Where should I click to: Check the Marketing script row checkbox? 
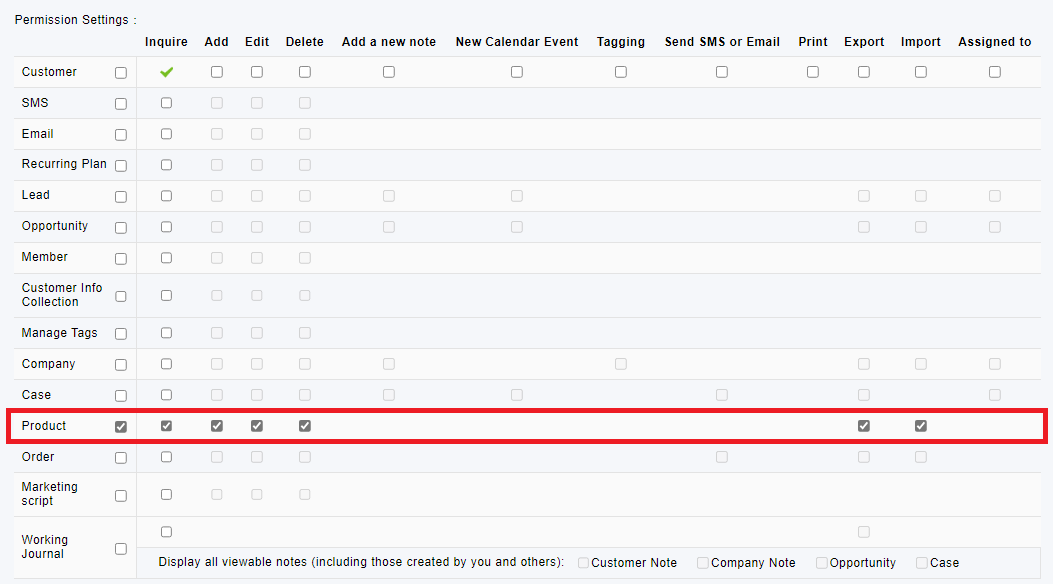coord(121,495)
